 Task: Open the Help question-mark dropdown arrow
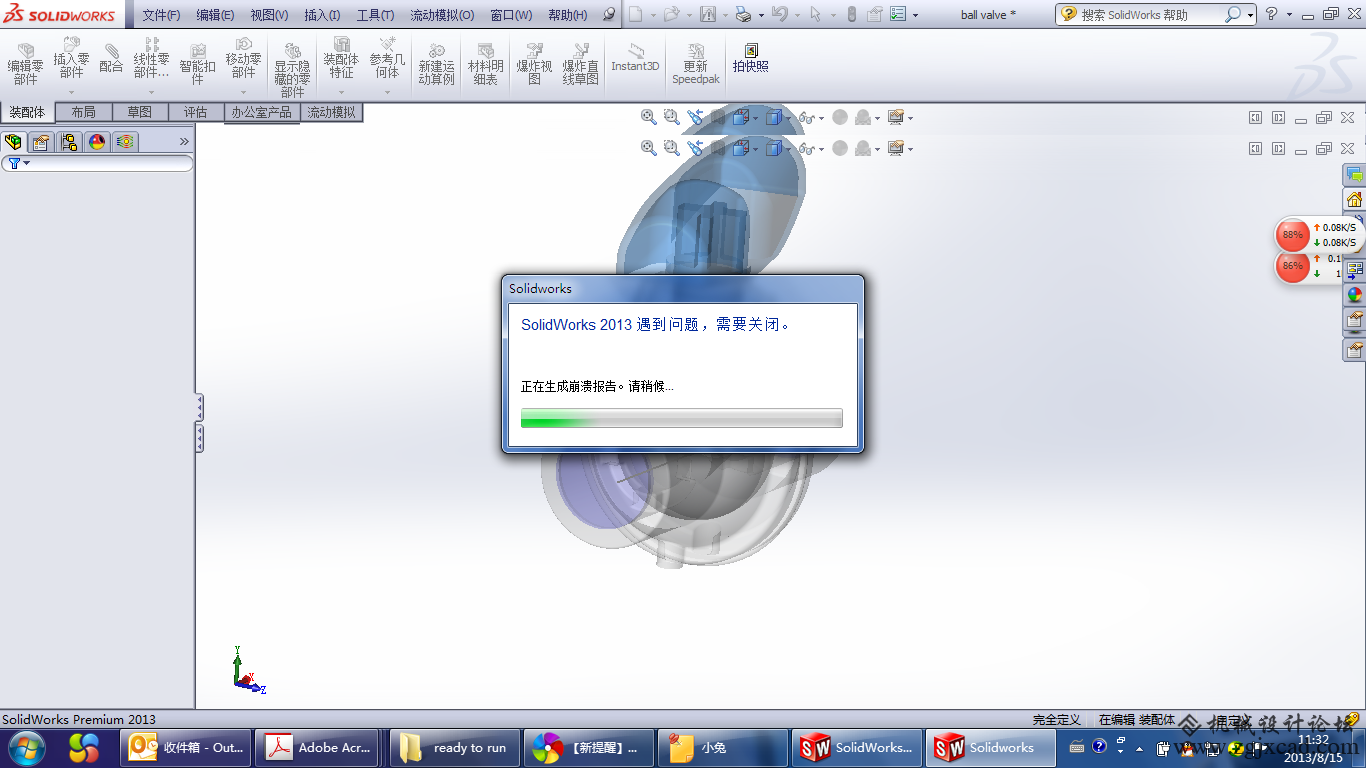1289,15
